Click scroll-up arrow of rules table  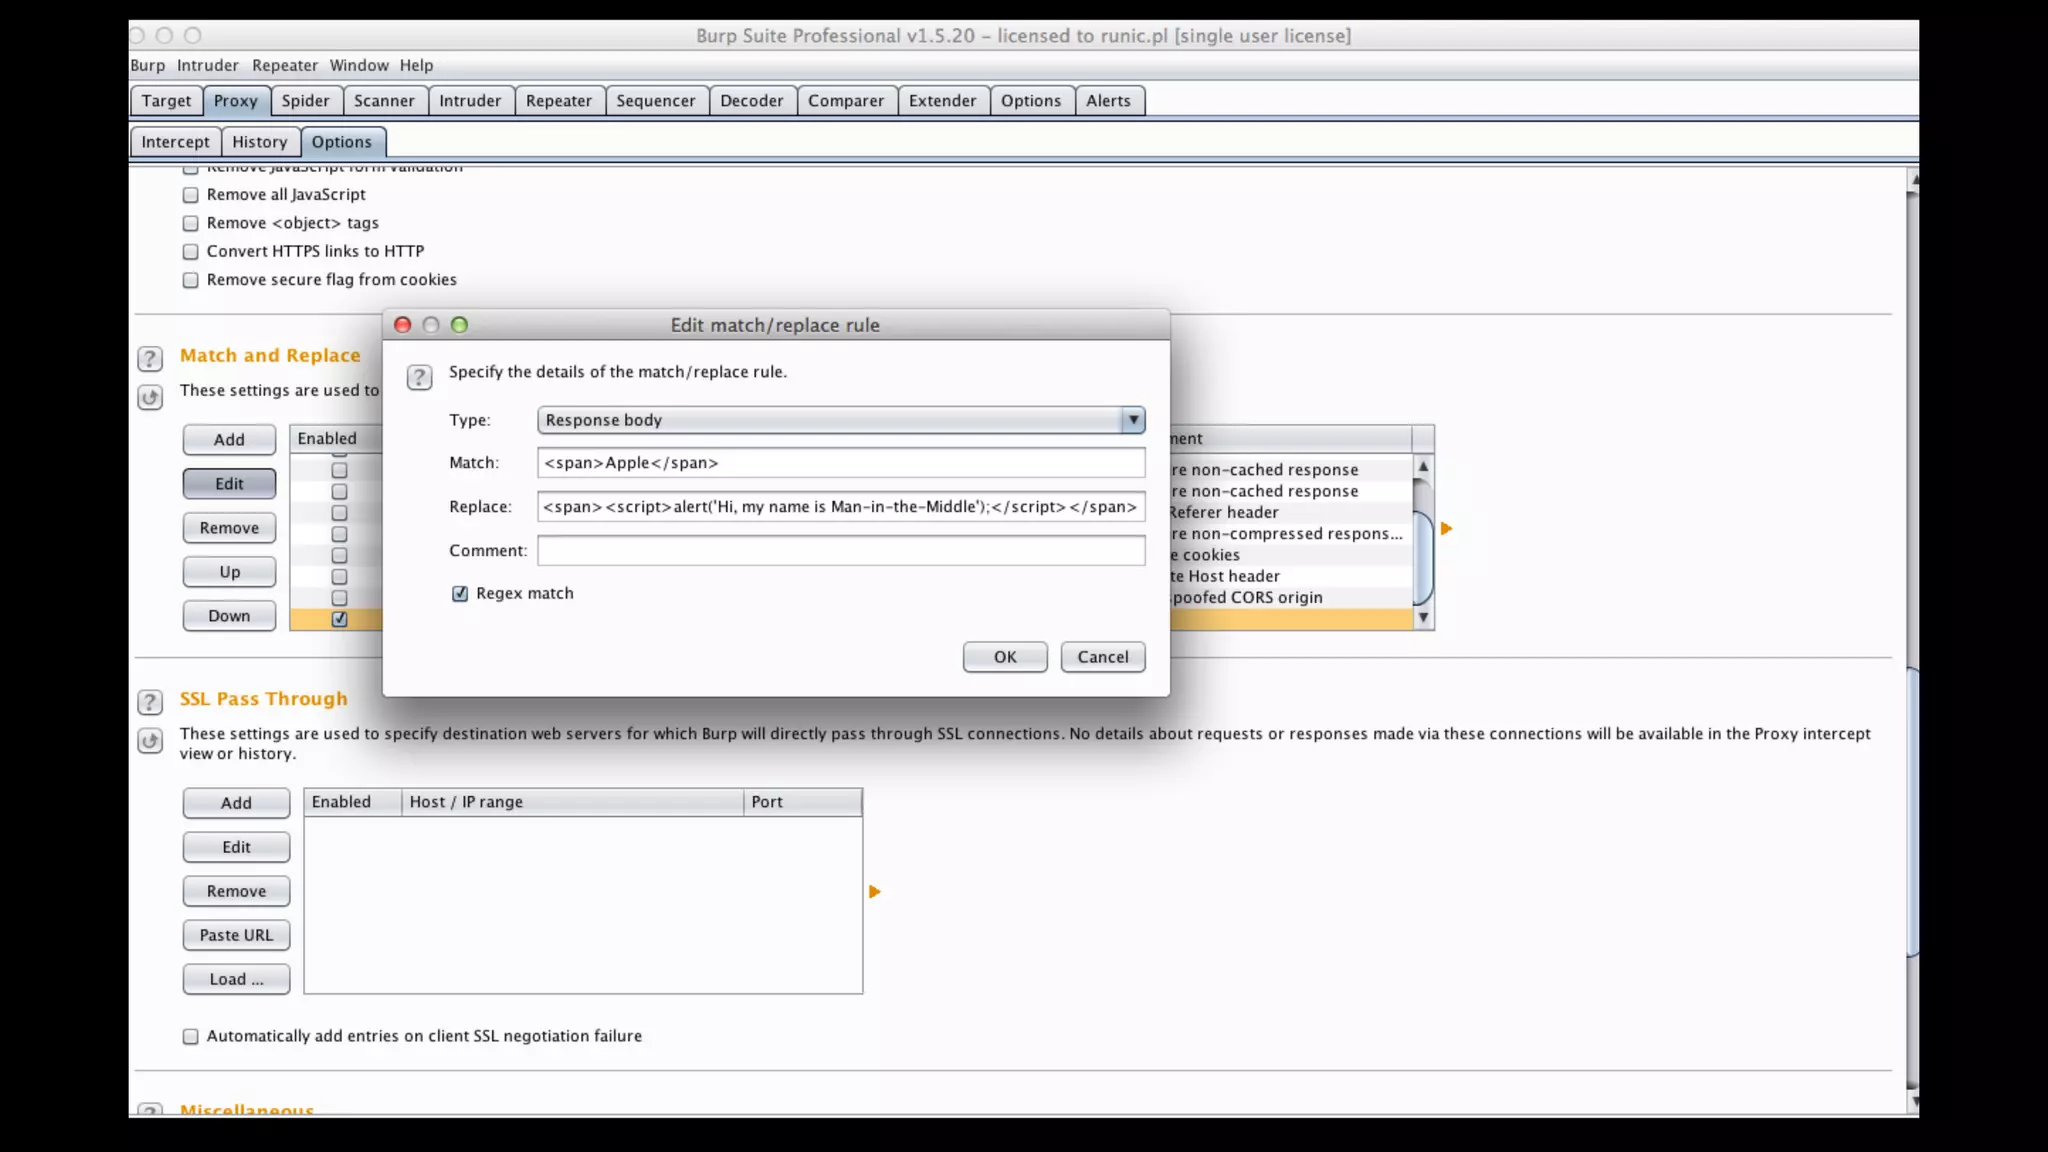1423,467
